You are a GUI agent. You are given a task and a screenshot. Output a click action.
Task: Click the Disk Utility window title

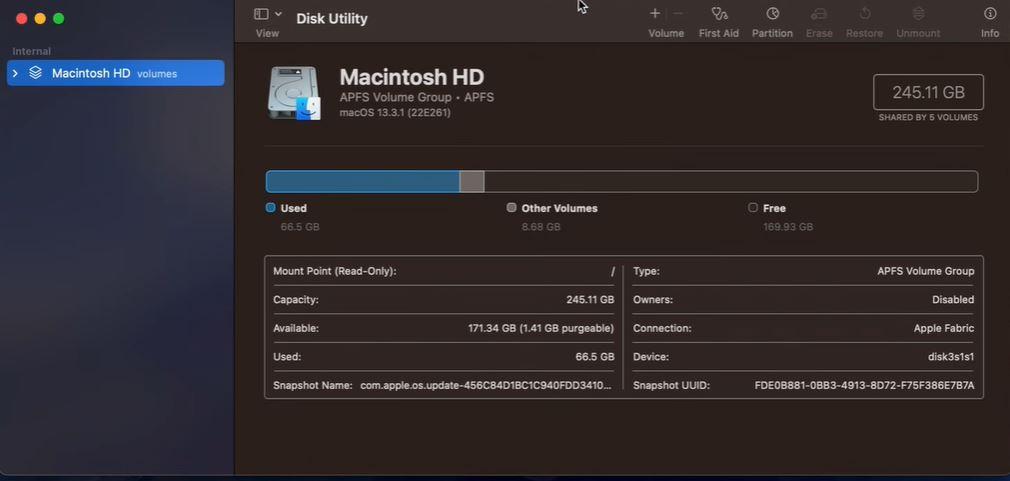coord(332,19)
